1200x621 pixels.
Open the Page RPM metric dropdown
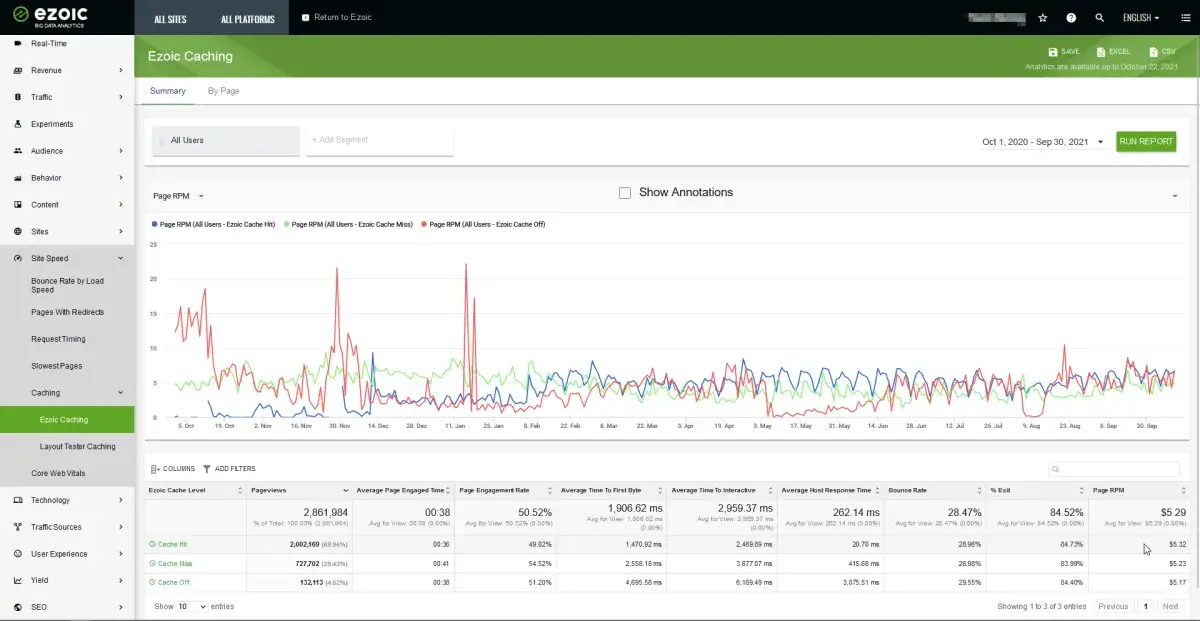[x=178, y=196]
